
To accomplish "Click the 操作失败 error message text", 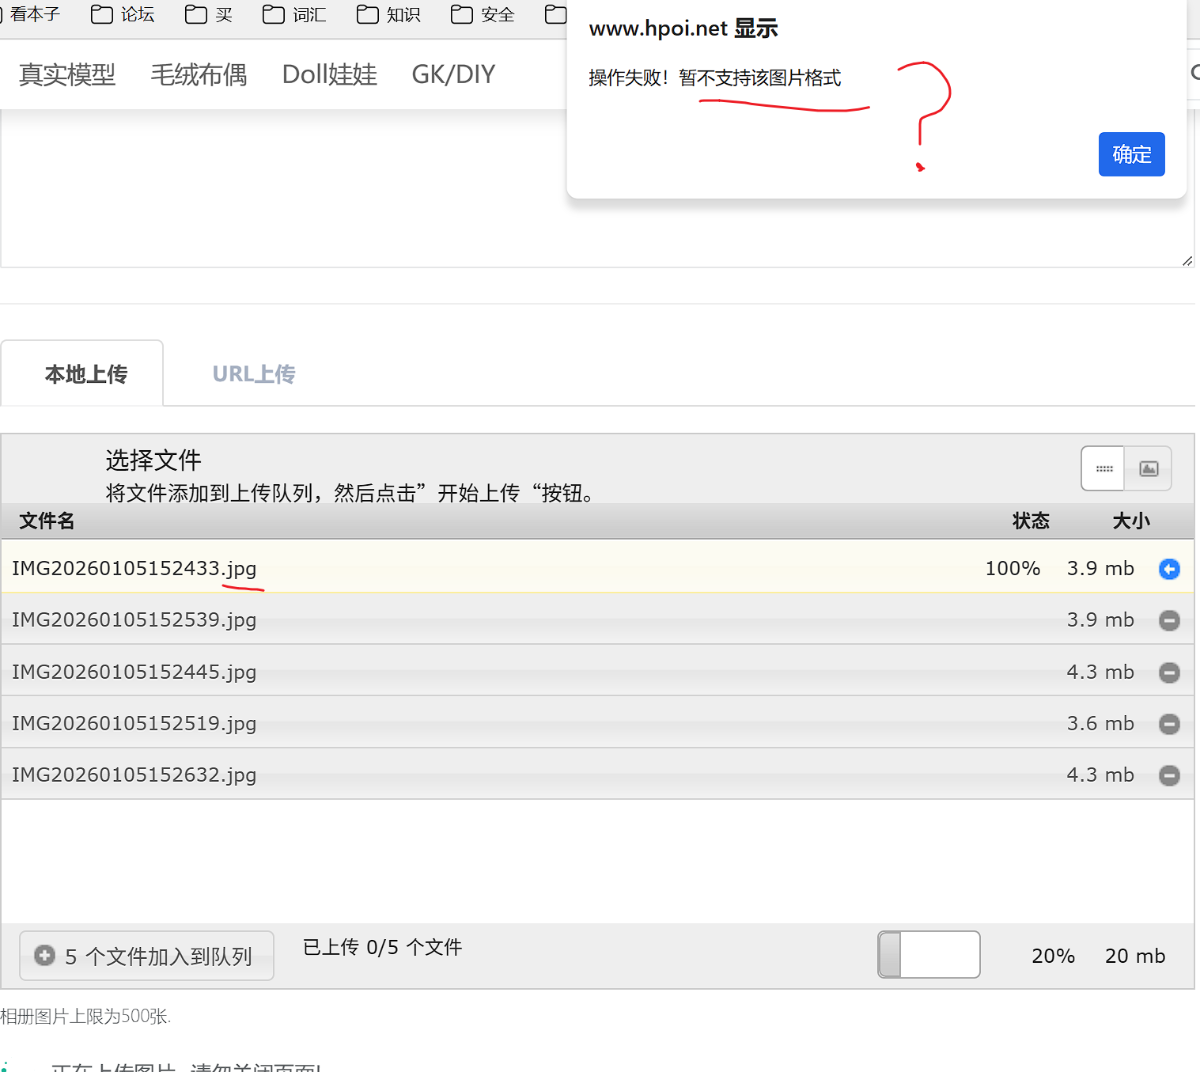I will [714, 78].
